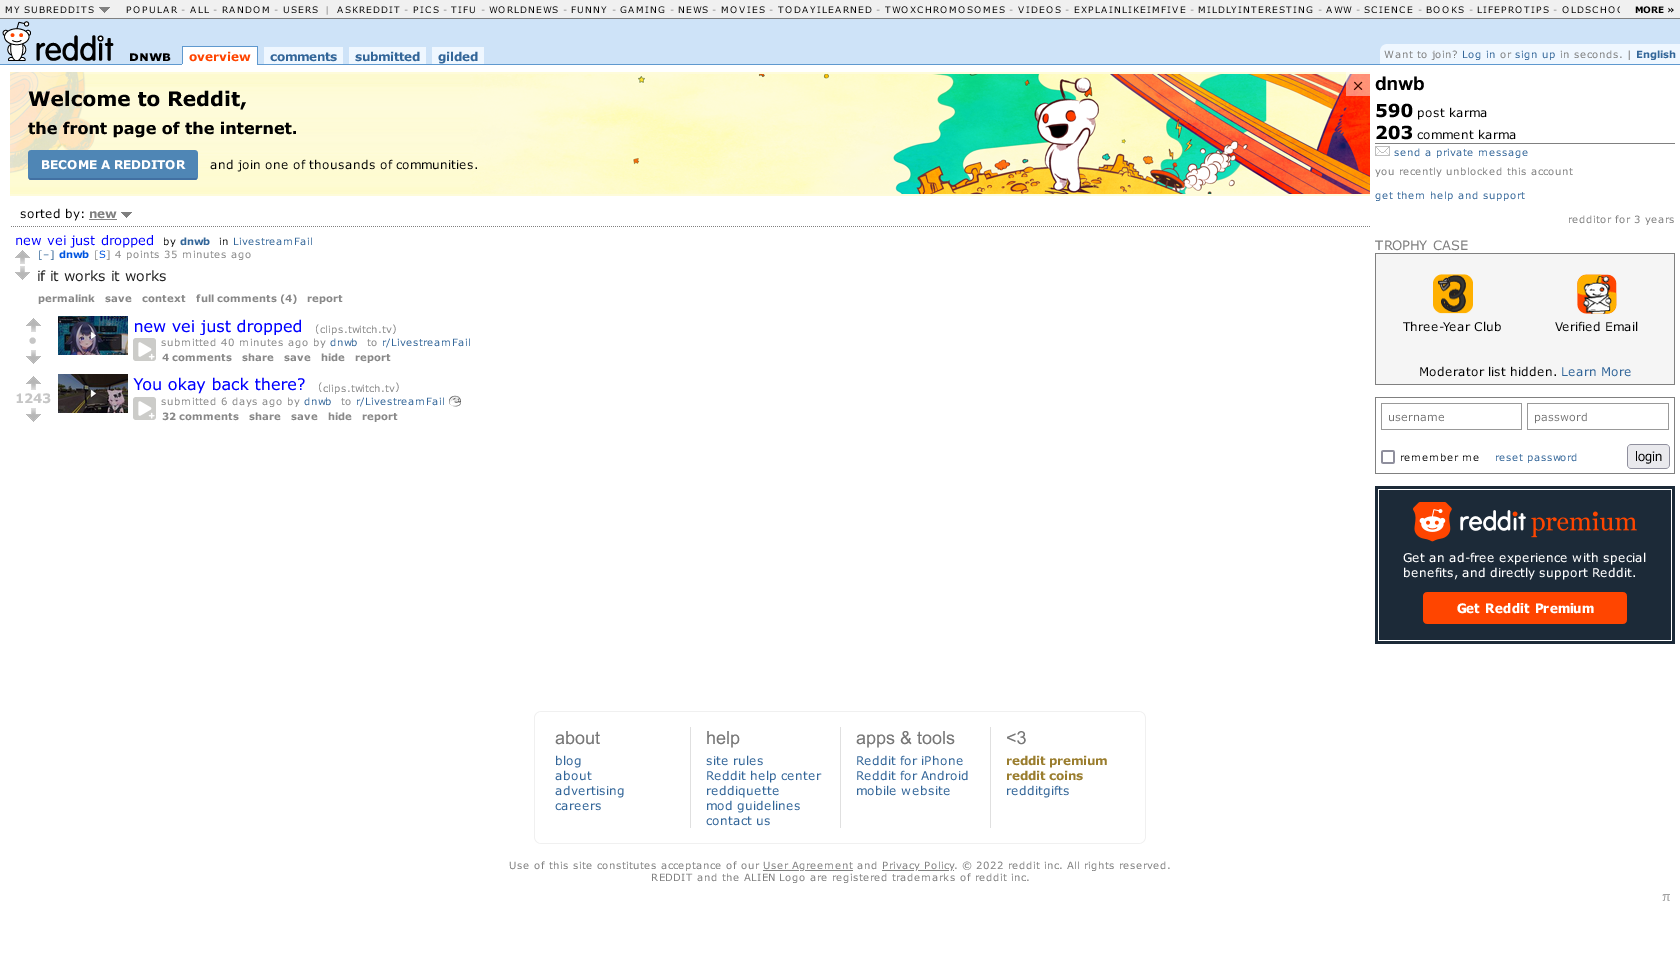Upvote the post 'new vei just dropped'
The height and width of the screenshot is (955, 1680).
click(33, 325)
